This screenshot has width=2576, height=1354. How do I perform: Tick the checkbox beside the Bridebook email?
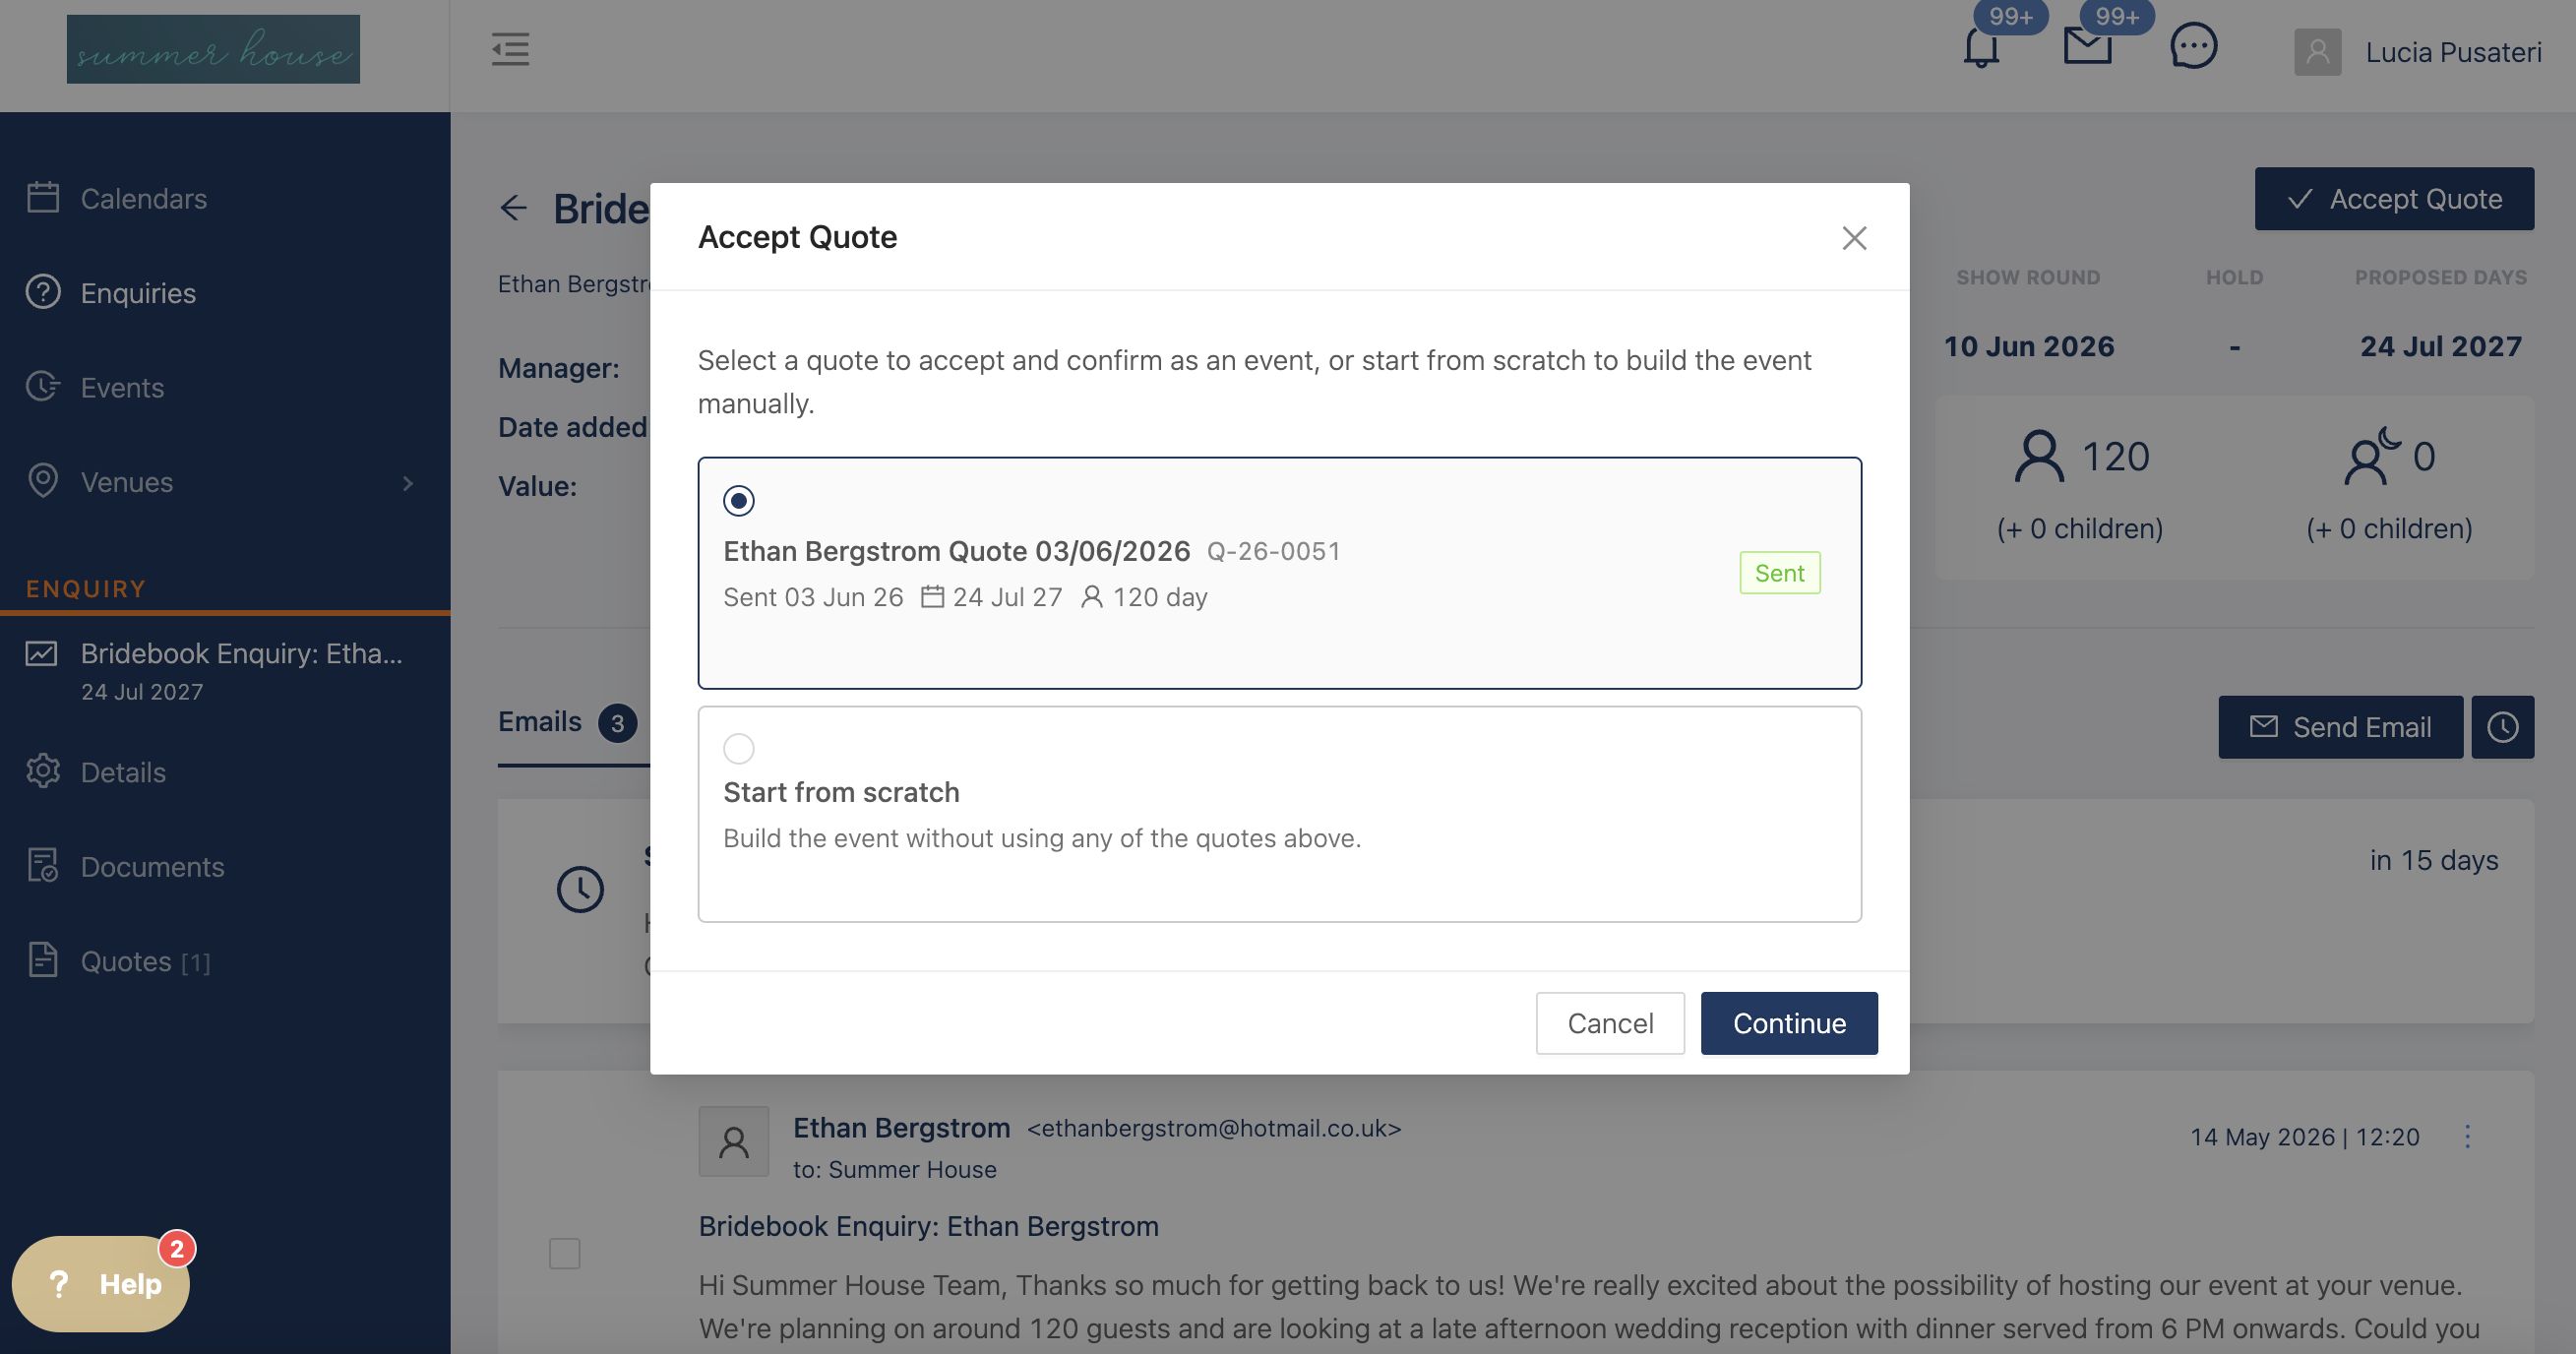(564, 1253)
